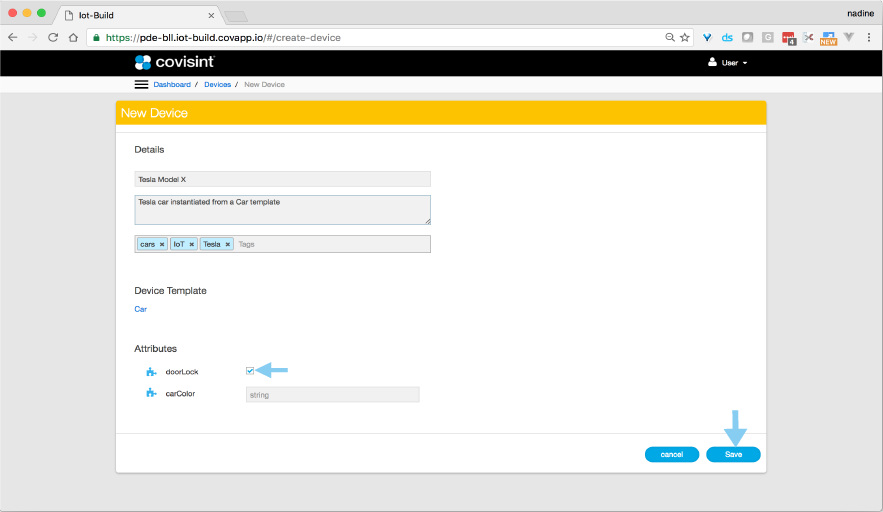Click the browser home icon
This screenshot has width=883, height=512.
[x=73, y=38]
